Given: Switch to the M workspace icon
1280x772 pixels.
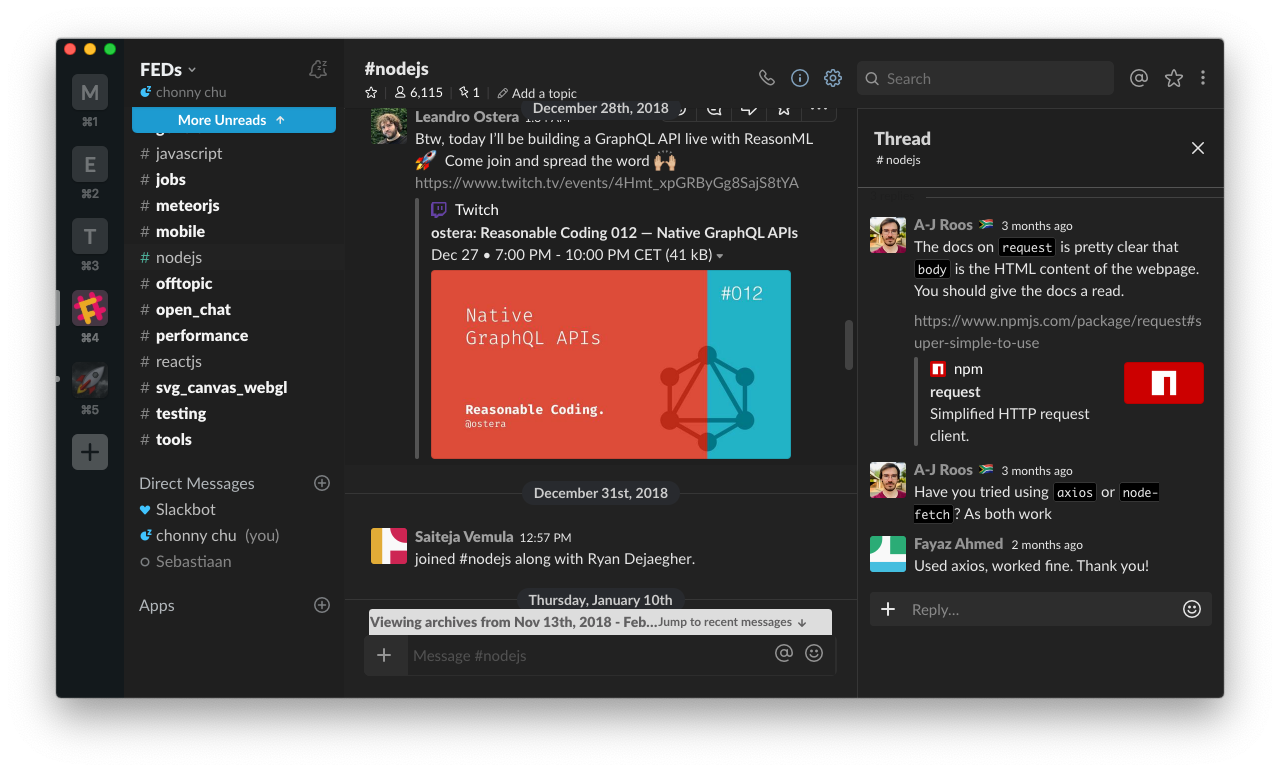Looking at the screenshot, I should pos(90,93).
